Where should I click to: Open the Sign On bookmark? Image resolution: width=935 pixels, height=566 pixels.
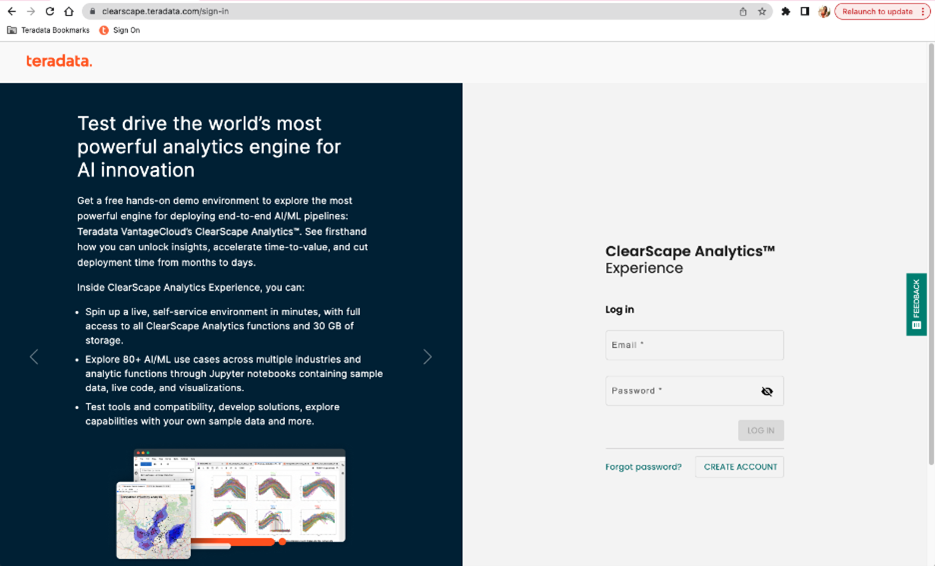pyautogui.click(x=119, y=30)
